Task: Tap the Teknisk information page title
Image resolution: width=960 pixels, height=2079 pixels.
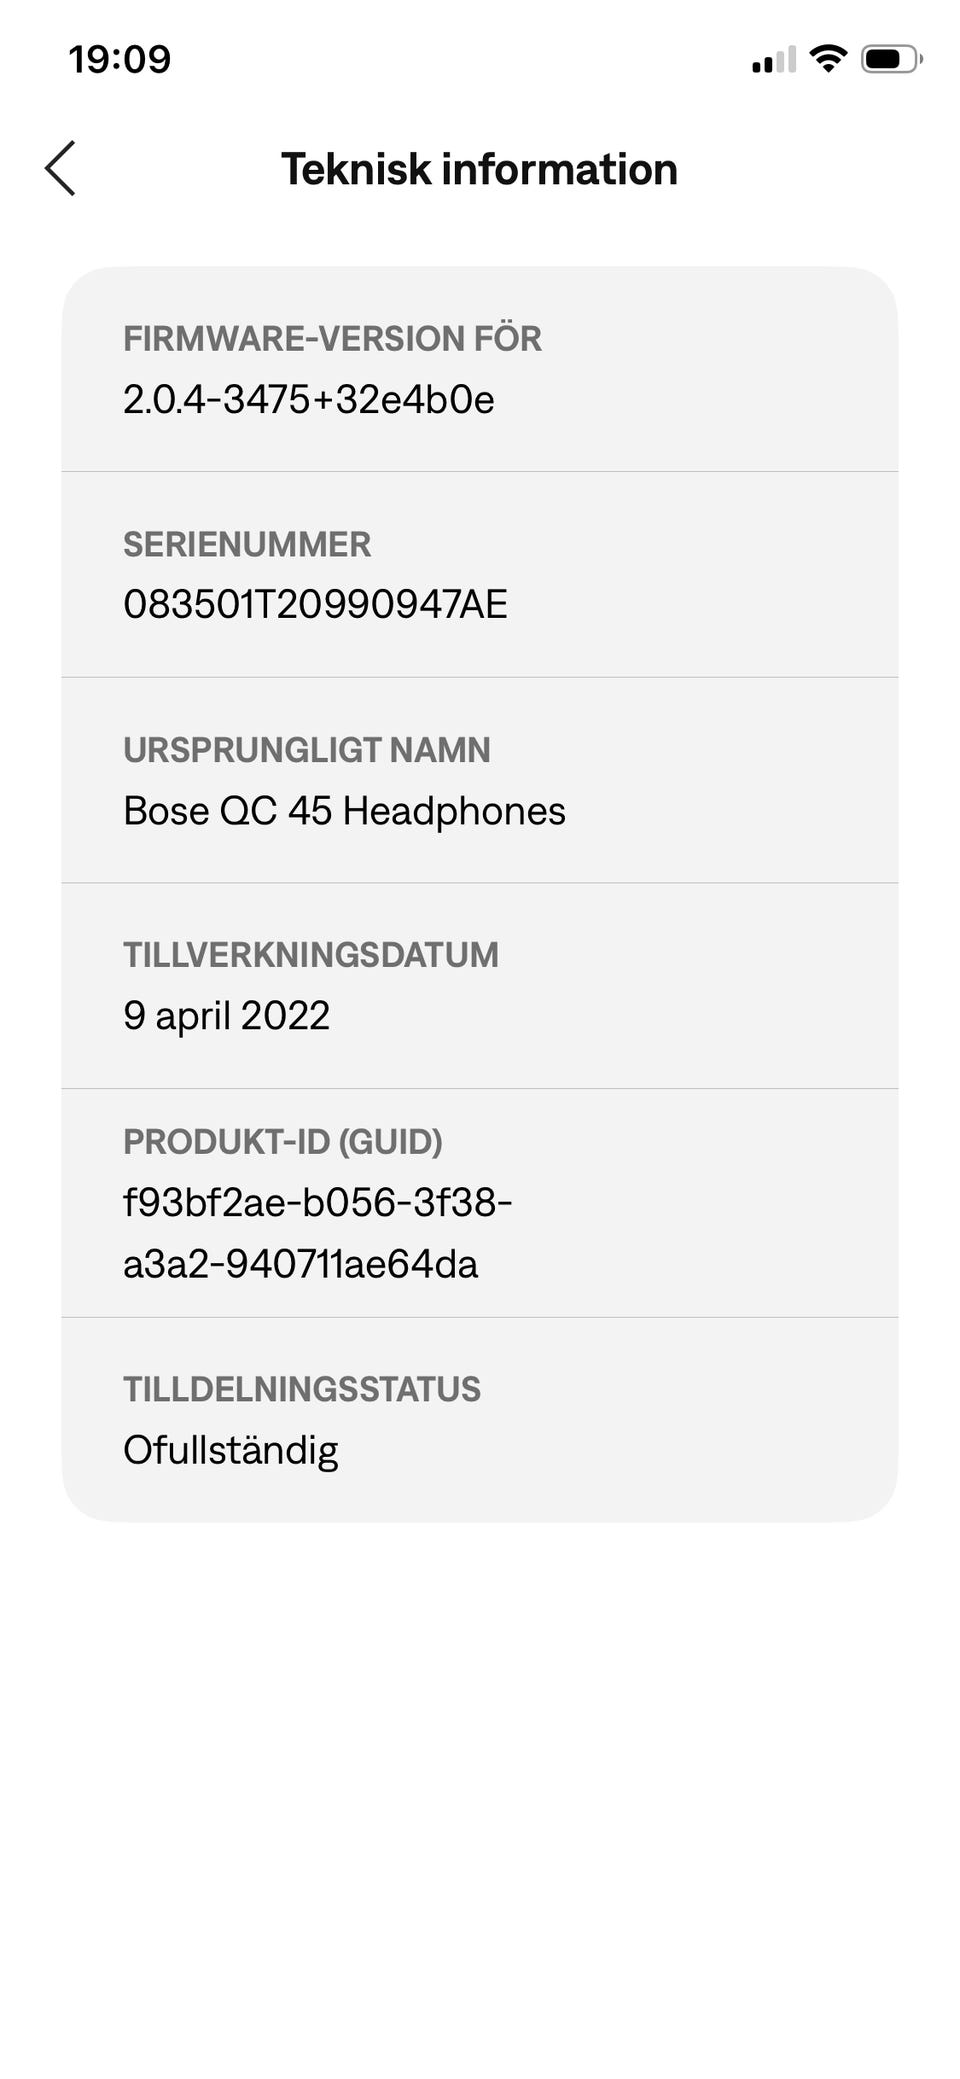Action: click(479, 169)
